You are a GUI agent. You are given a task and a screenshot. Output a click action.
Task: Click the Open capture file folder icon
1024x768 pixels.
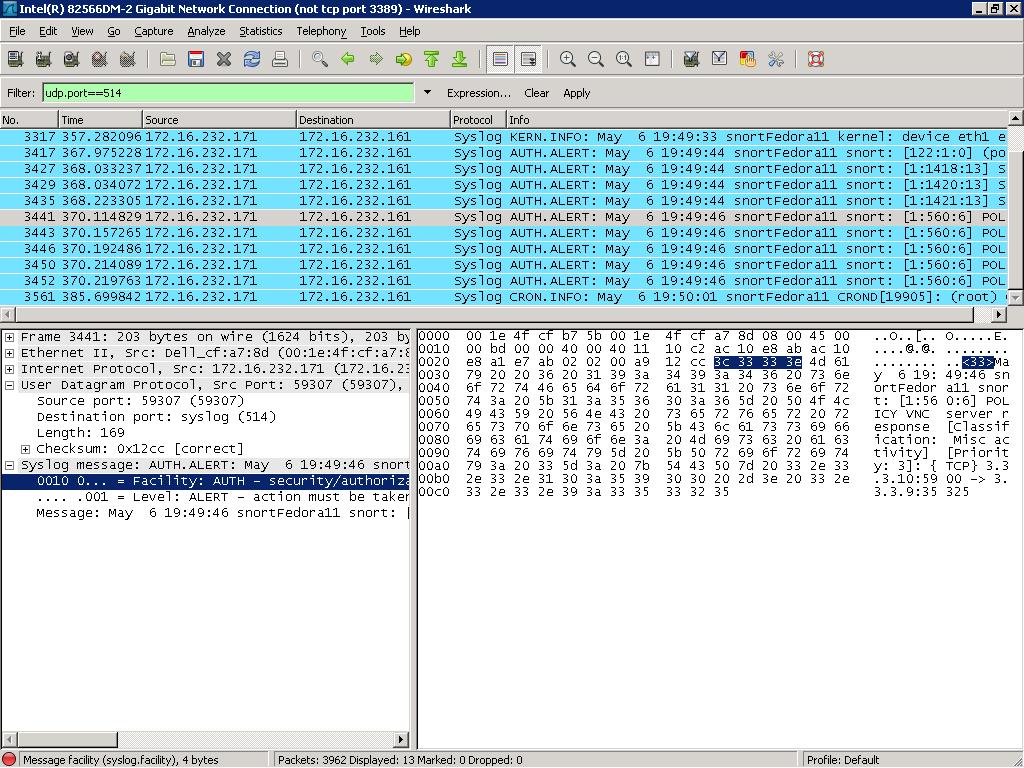coord(168,60)
